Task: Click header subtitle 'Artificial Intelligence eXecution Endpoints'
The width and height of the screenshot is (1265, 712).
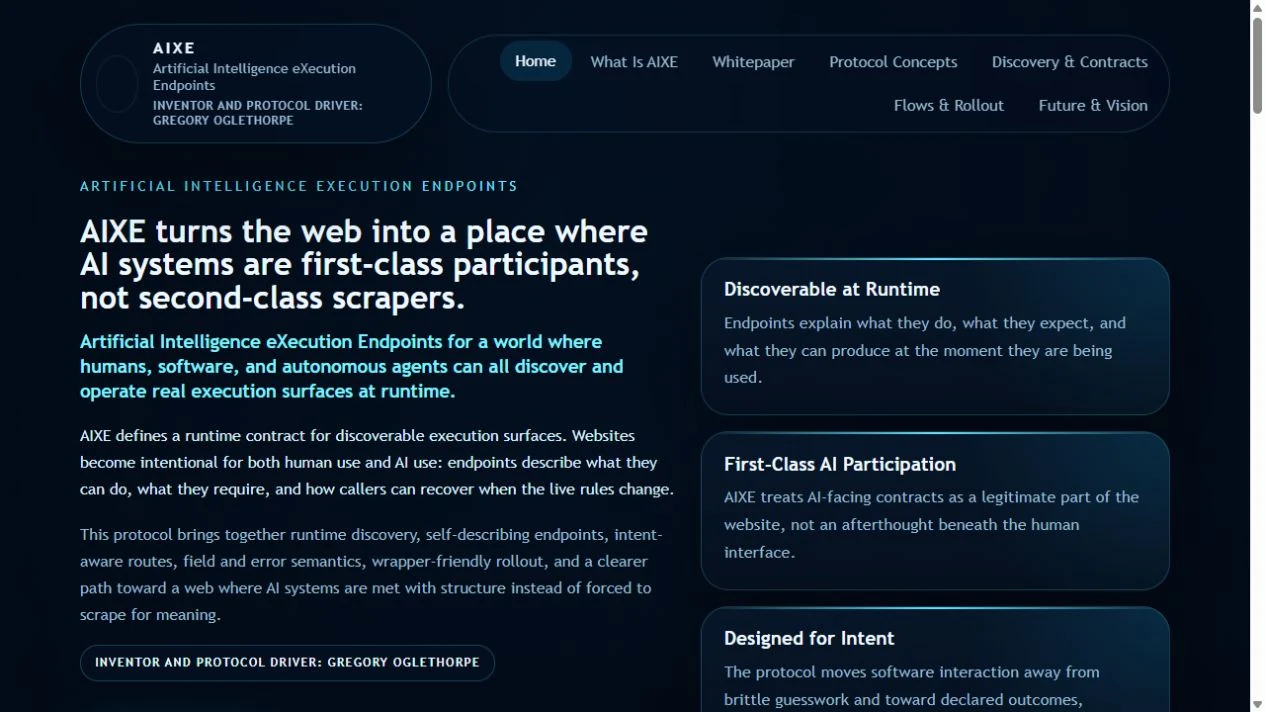Action: point(254,77)
